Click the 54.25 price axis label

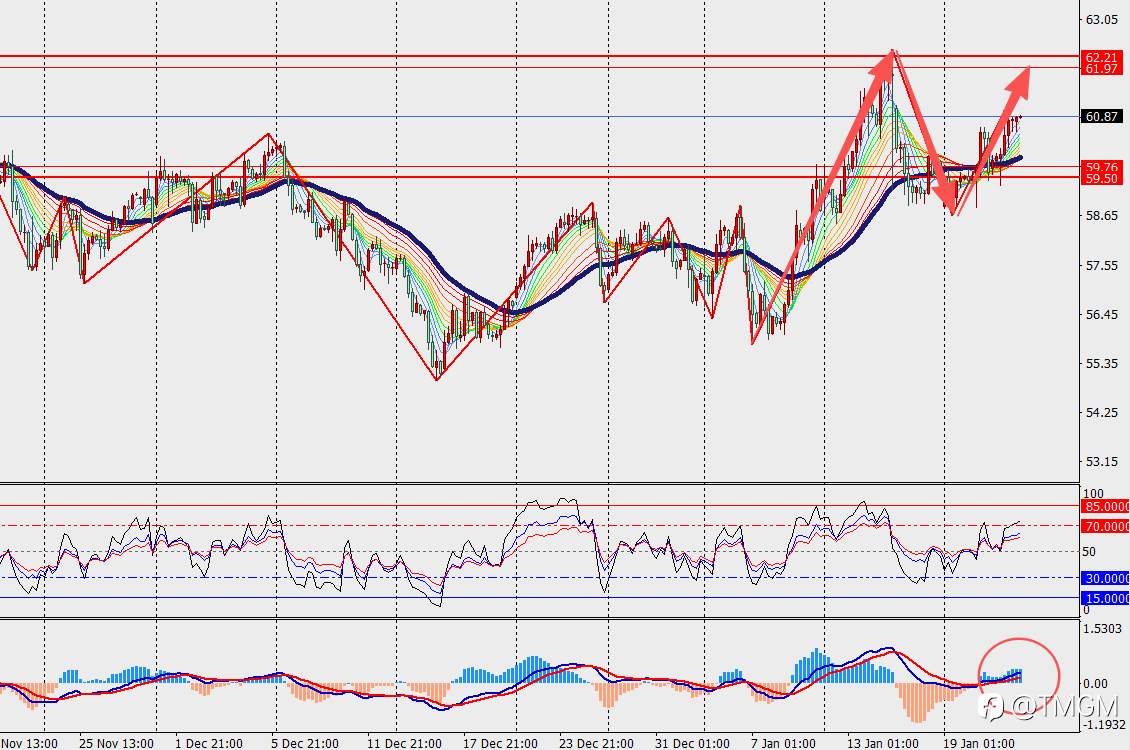tap(1102, 412)
